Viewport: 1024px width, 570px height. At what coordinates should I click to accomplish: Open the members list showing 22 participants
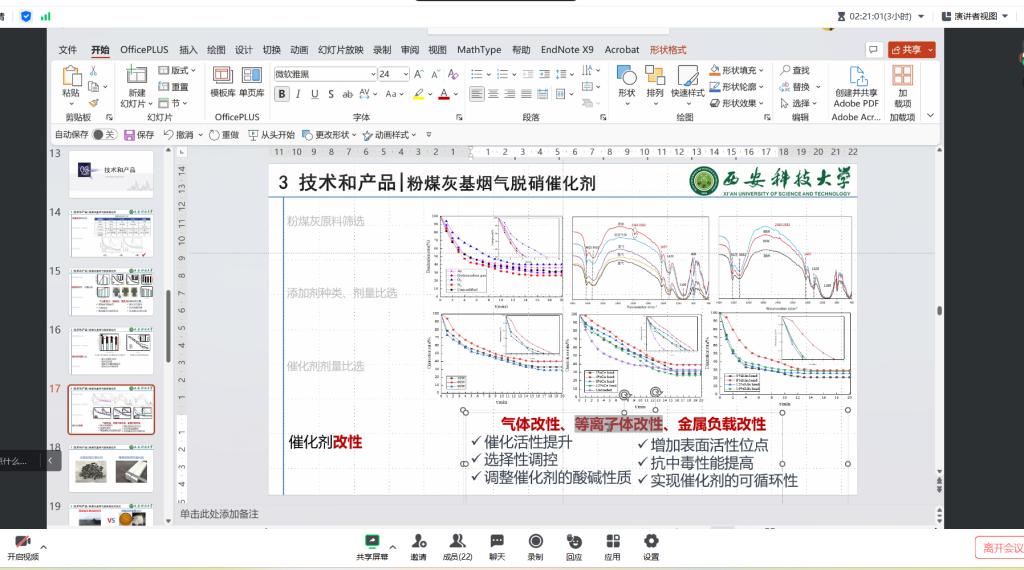tap(457, 541)
